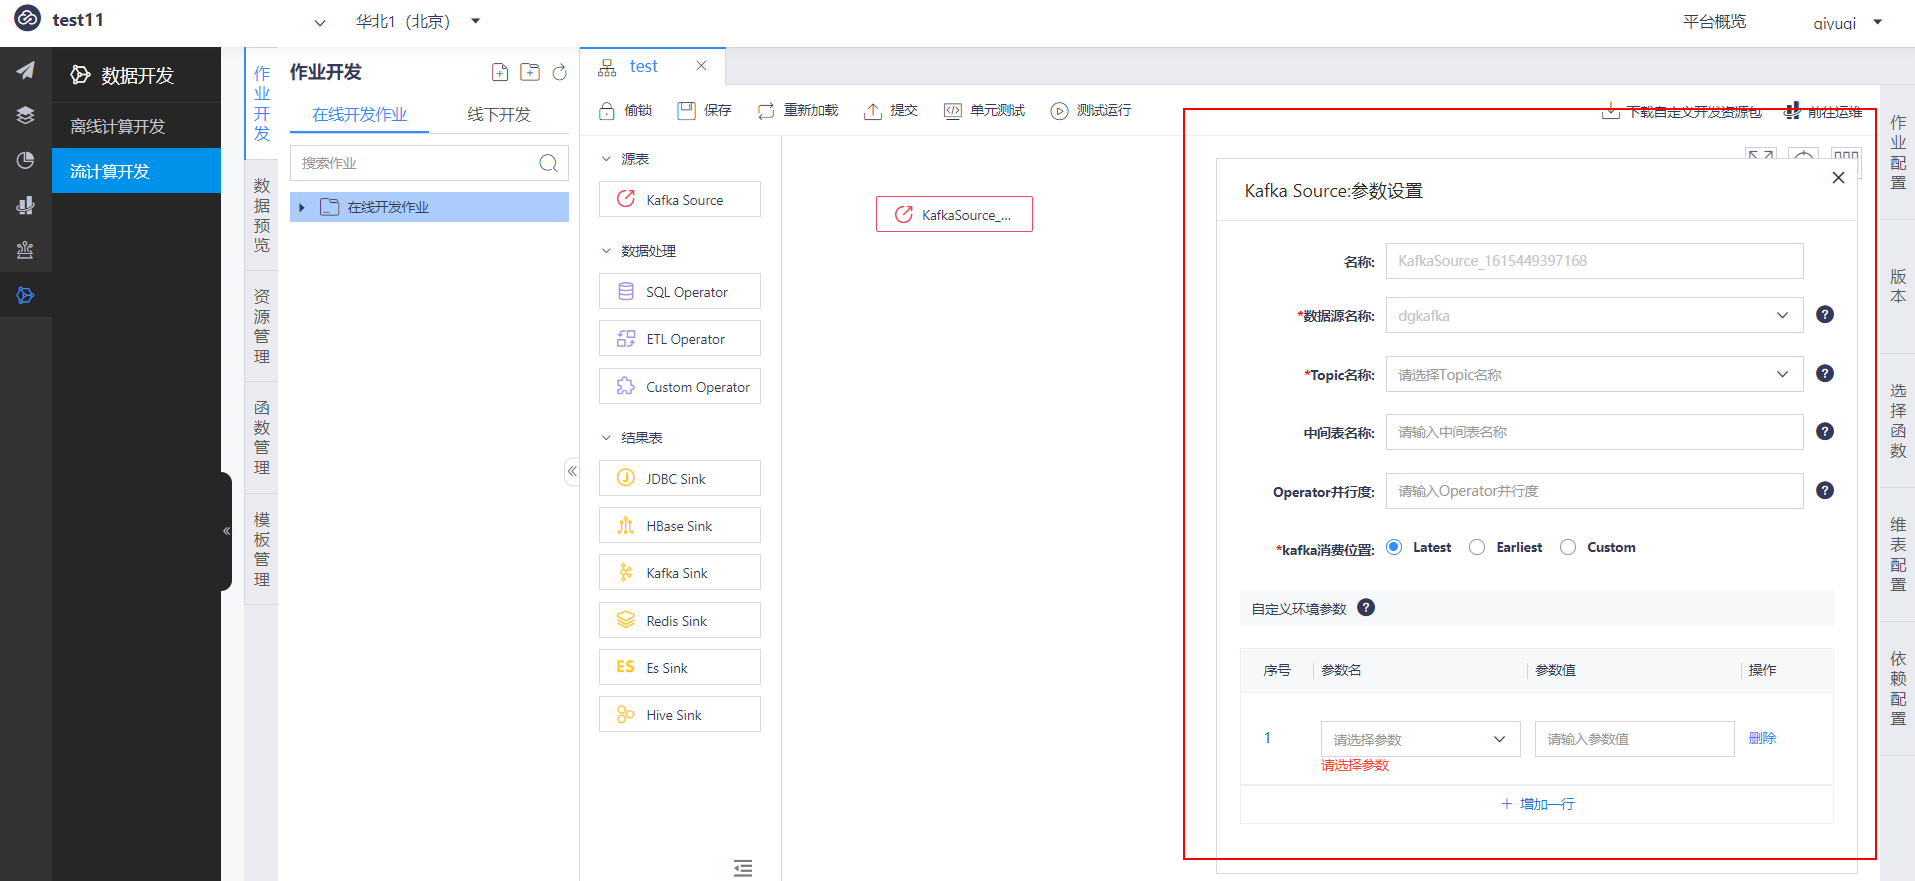Close the test tab
Viewport: 1915px width, 881px height.
click(701, 66)
